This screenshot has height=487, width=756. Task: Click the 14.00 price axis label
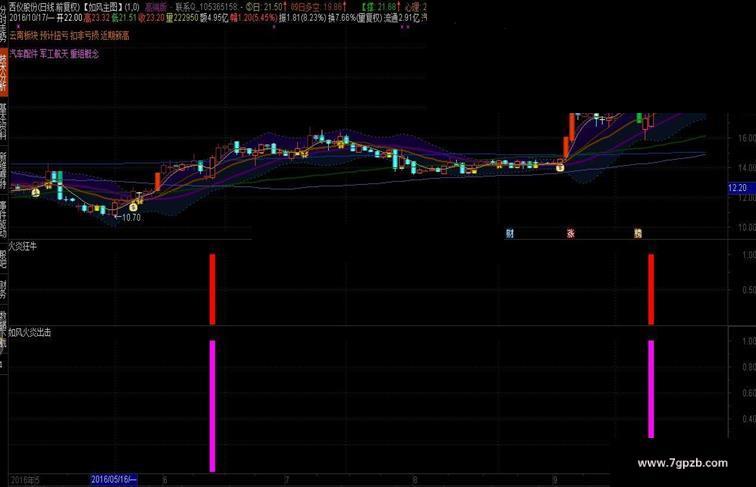pos(746,168)
